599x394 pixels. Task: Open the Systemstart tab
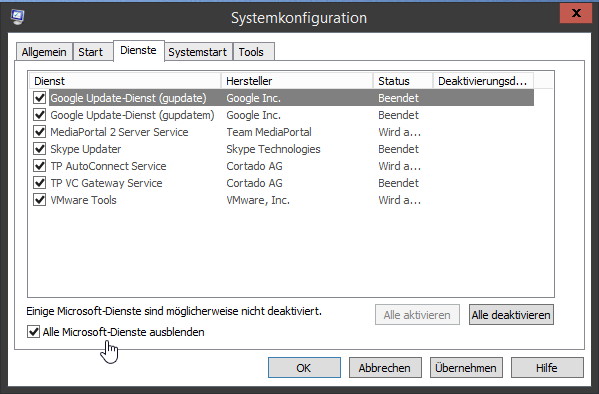pos(198,52)
